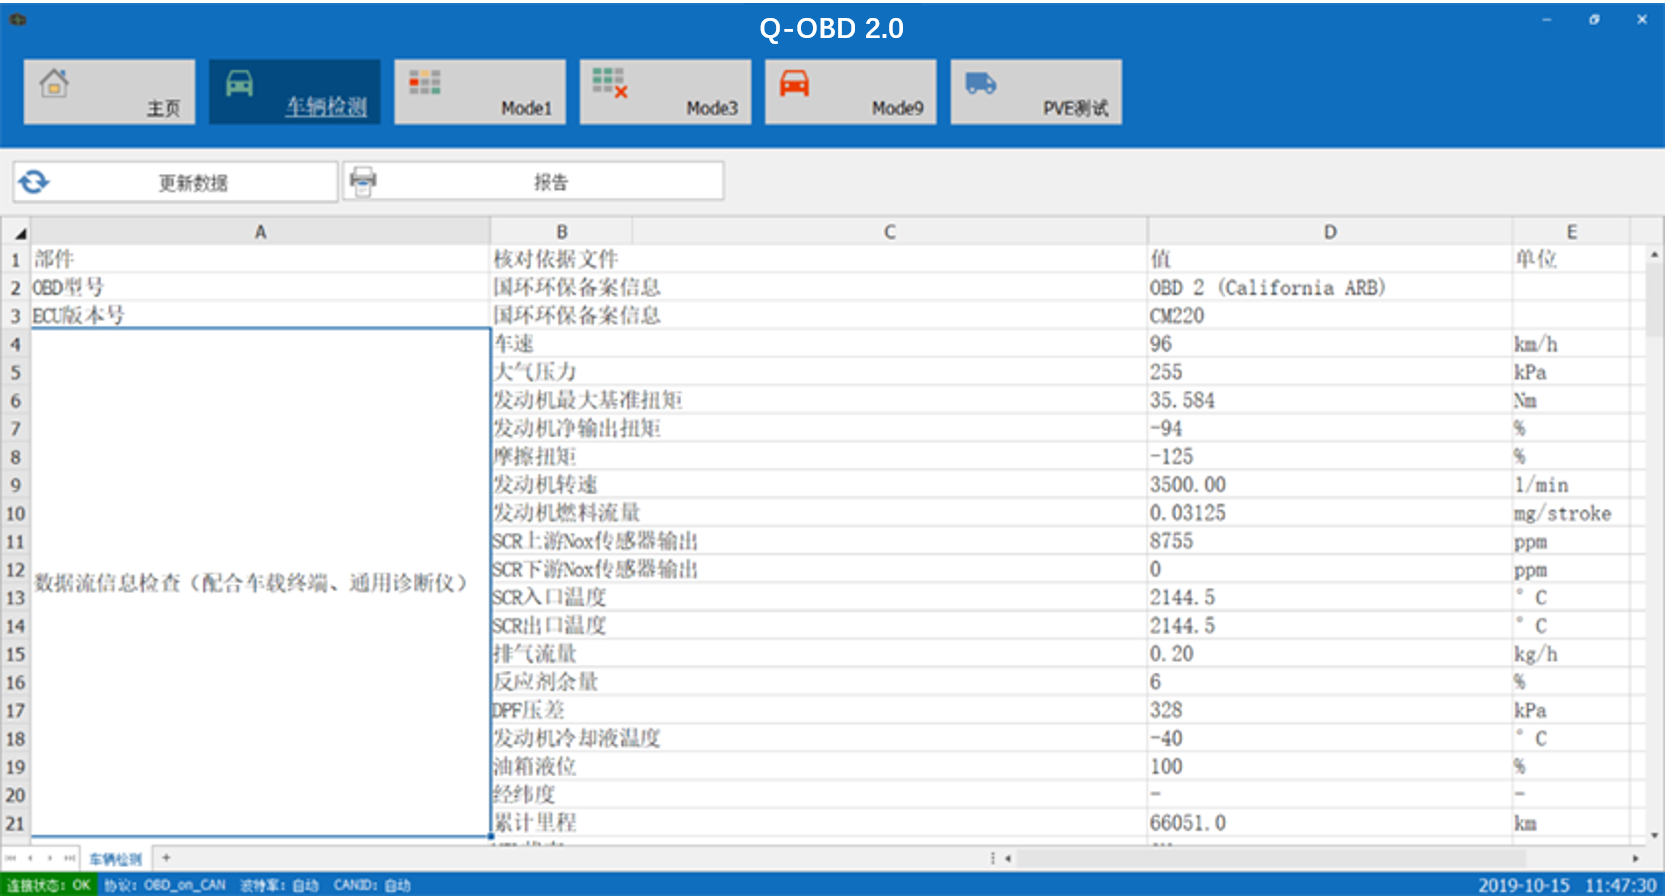Click status bar 协议 OBD_on_CAN entry

click(165, 885)
